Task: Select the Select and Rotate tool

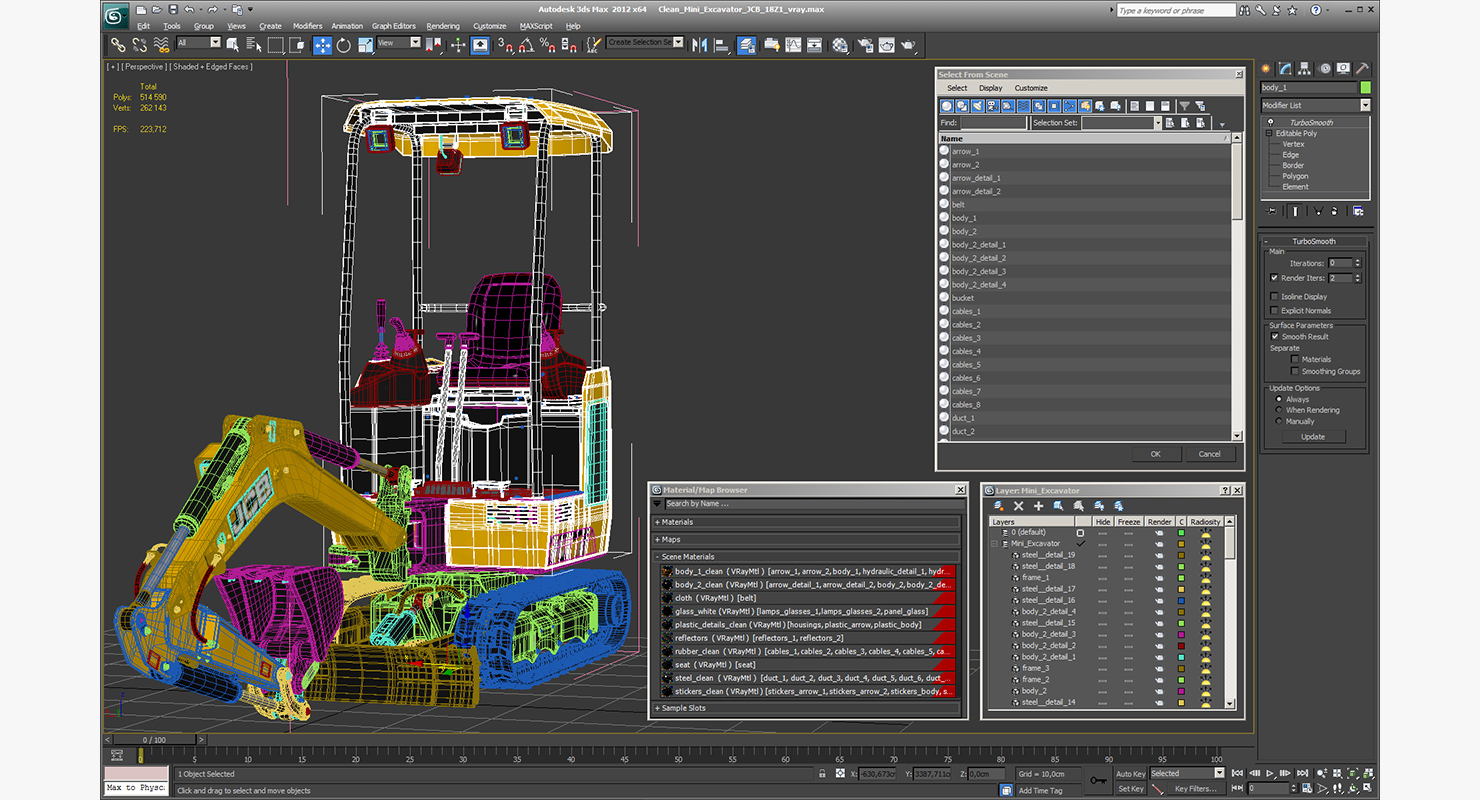Action: (344, 45)
